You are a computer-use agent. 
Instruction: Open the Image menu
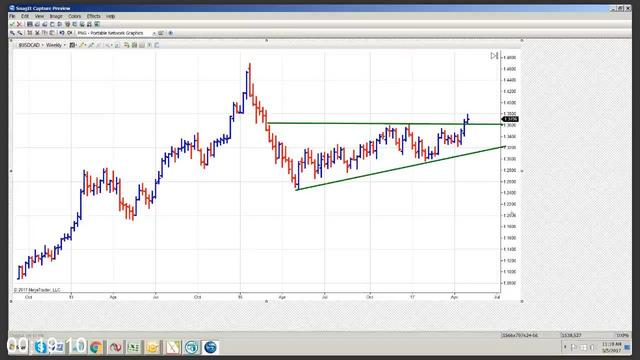point(56,16)
